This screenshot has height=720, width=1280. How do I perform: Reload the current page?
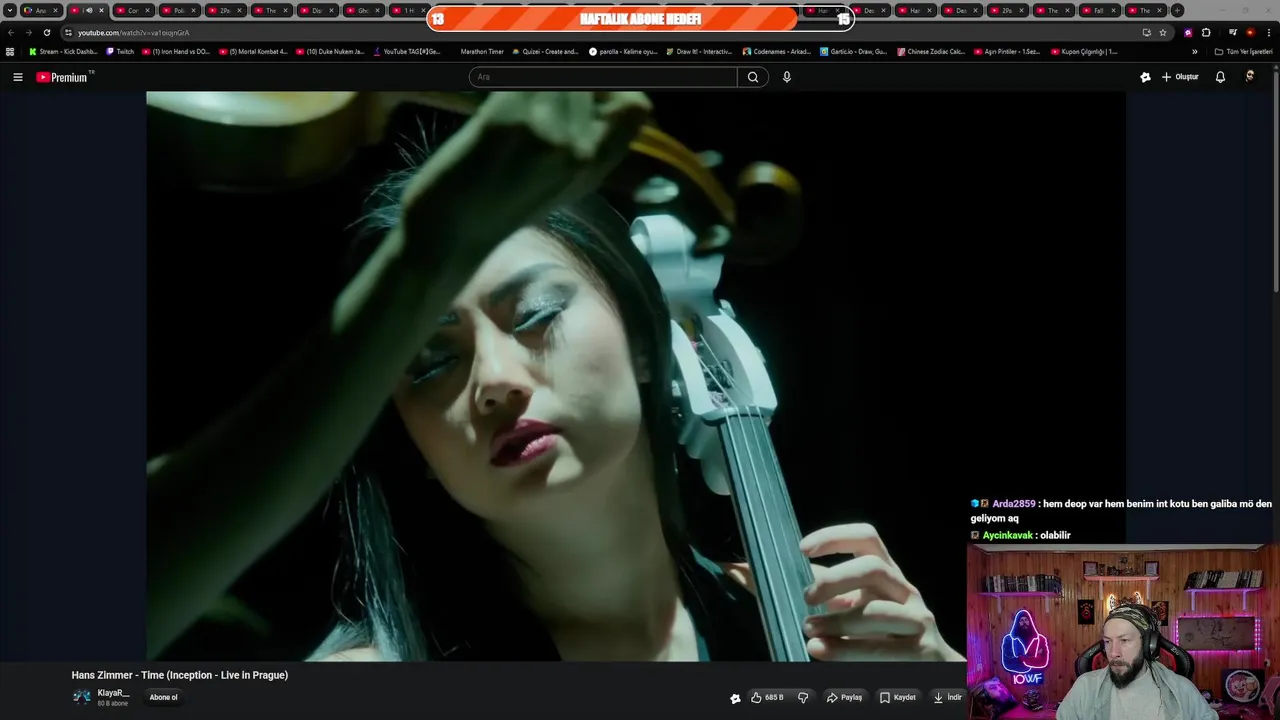tap(46, 32)
